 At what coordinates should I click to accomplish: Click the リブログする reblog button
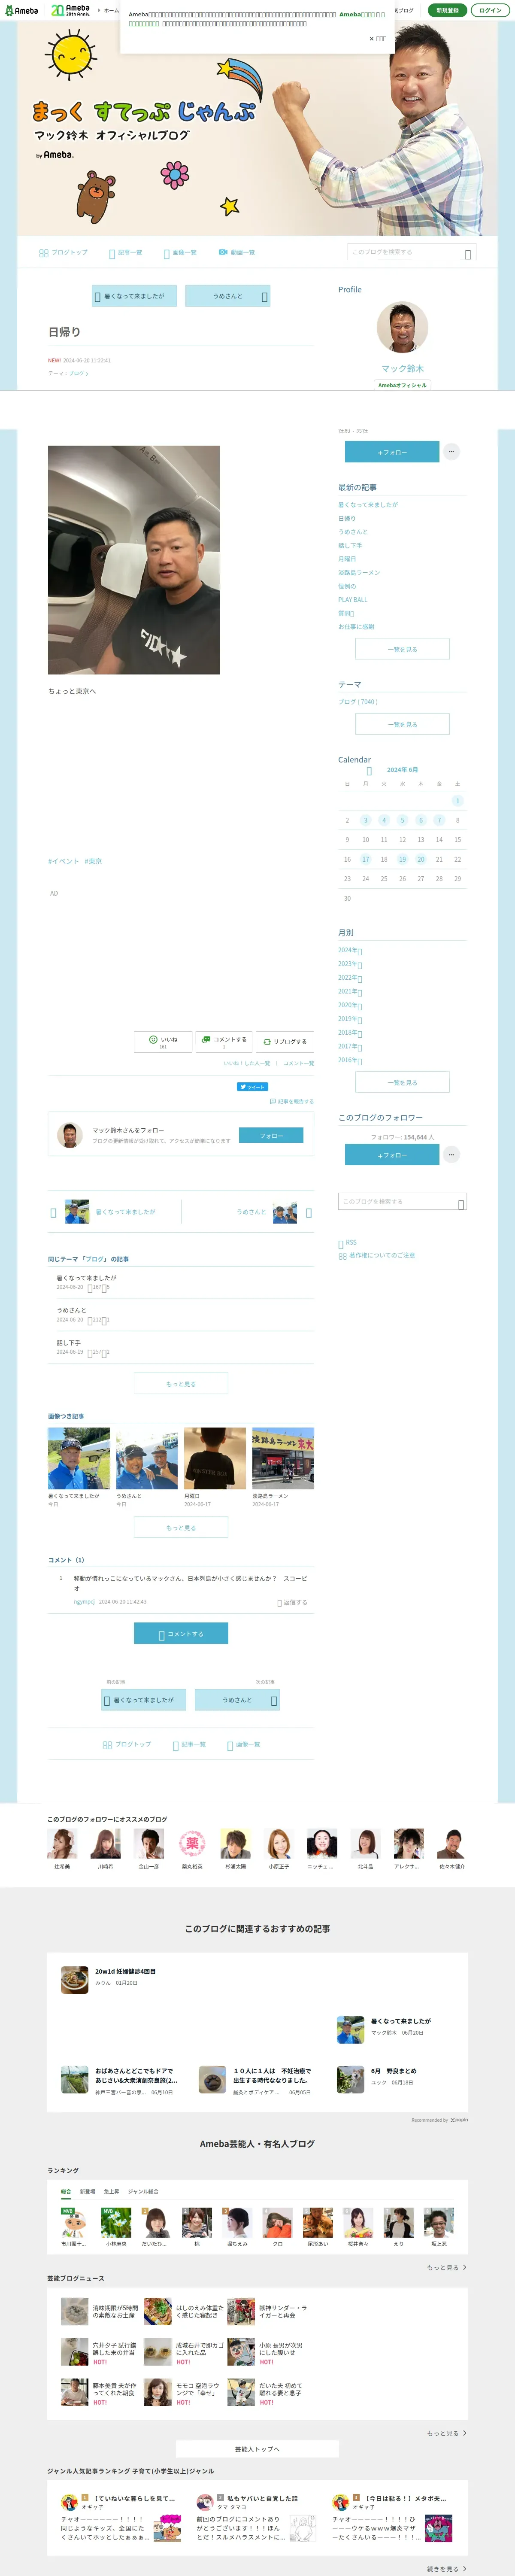click(x=285, y=1042)
